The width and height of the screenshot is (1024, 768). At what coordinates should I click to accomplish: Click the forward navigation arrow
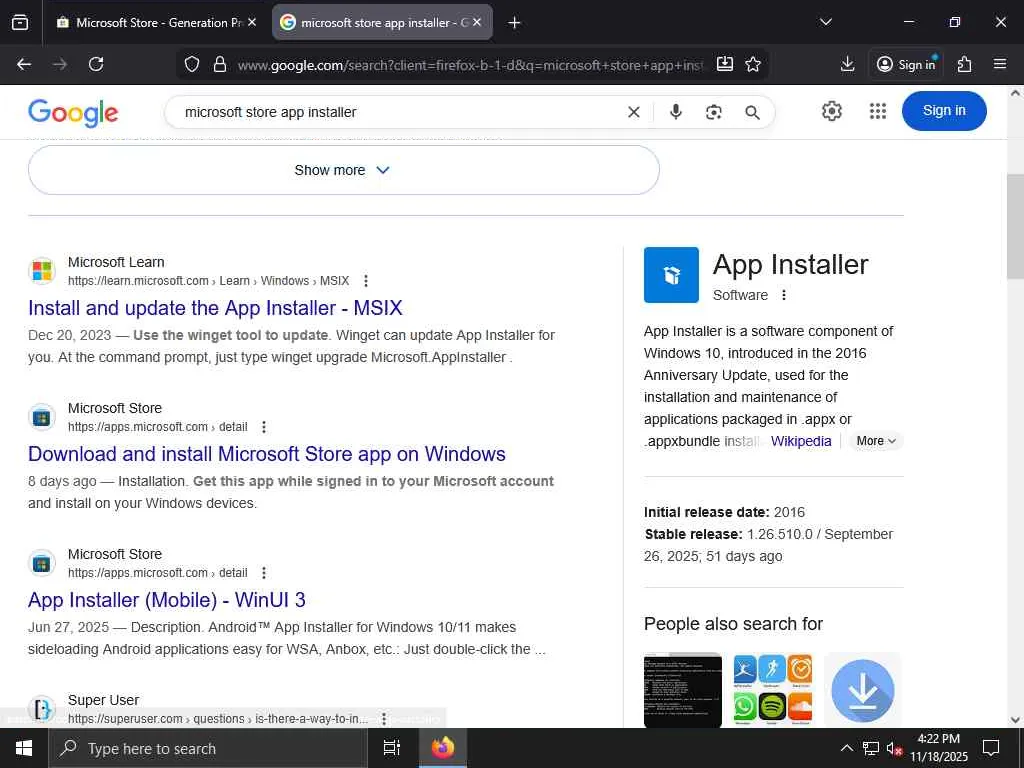(x=60, y=64)
